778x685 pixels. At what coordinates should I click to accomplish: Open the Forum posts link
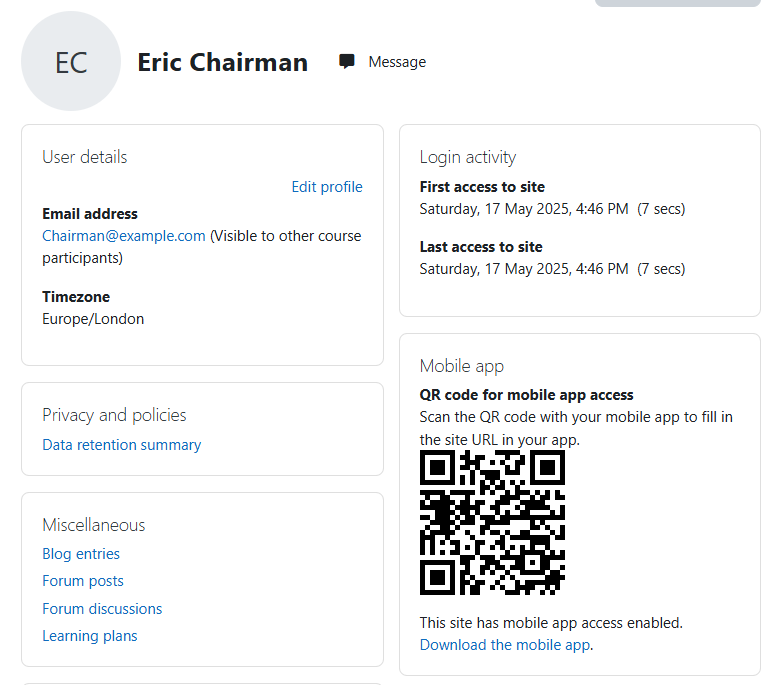(x=83, y=581)
